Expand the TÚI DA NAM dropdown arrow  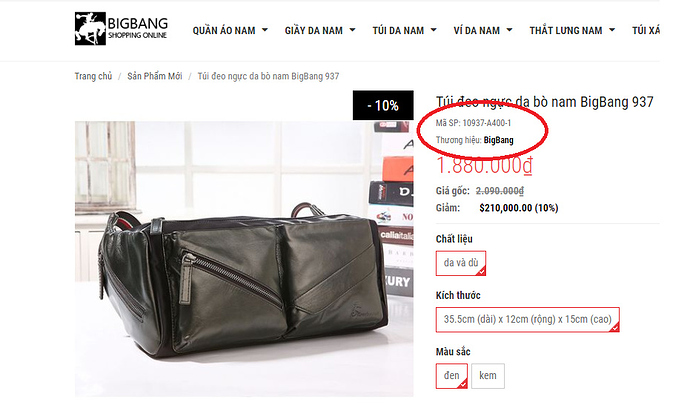coord(433,30)
